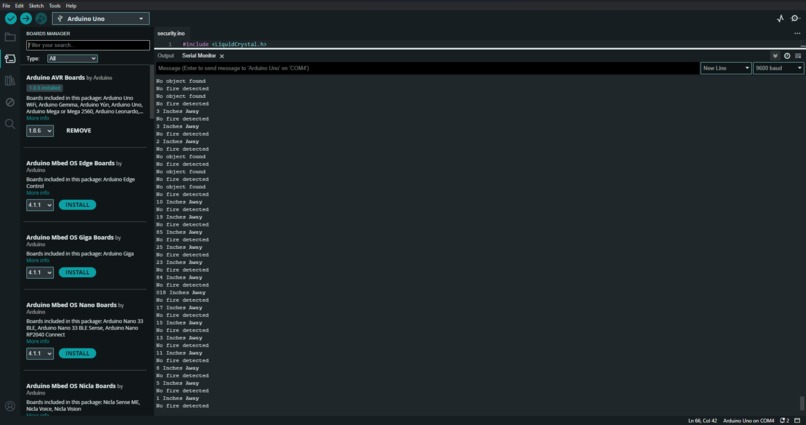Image resolution: width=806 pixels, height=425 pixels.
Task: Open the user account profile icon
Action: (10, 406)
